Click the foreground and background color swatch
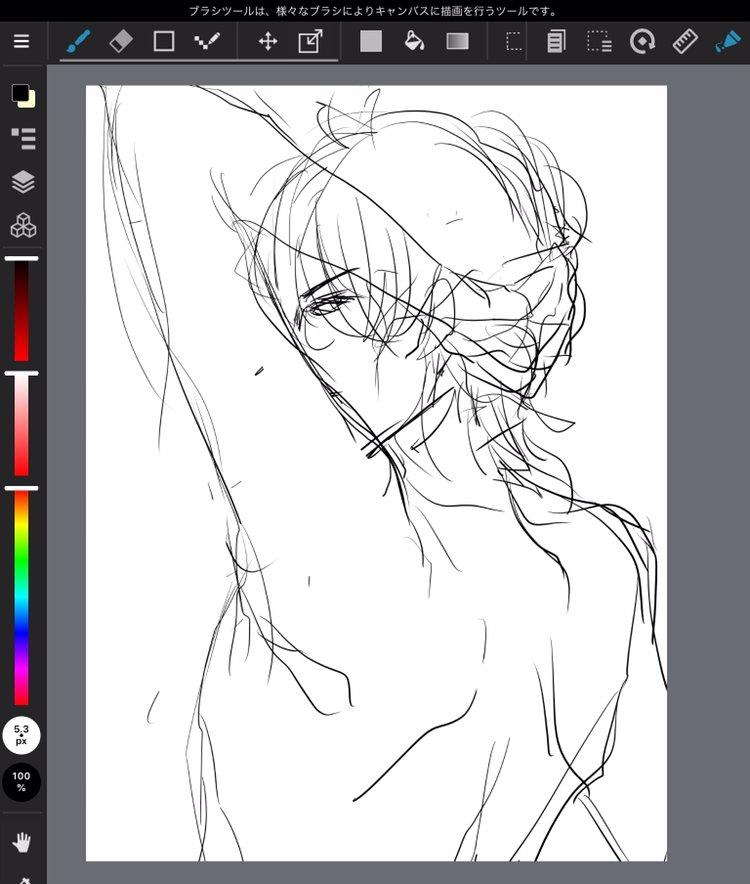The image size is (750, 884). [x=23, y=95]
